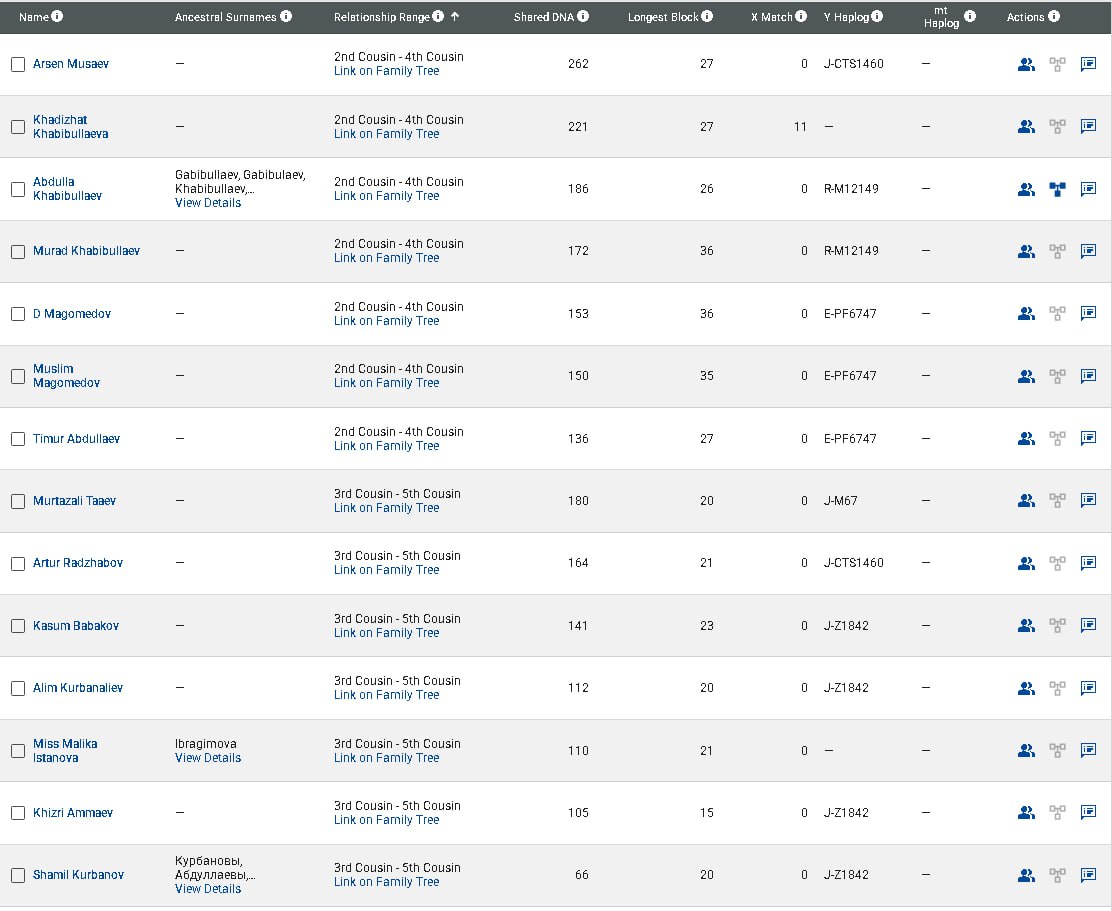Select checkbox for Timur Abdullaev
This screenshot has width=1112, height=911.
(18, 439)
